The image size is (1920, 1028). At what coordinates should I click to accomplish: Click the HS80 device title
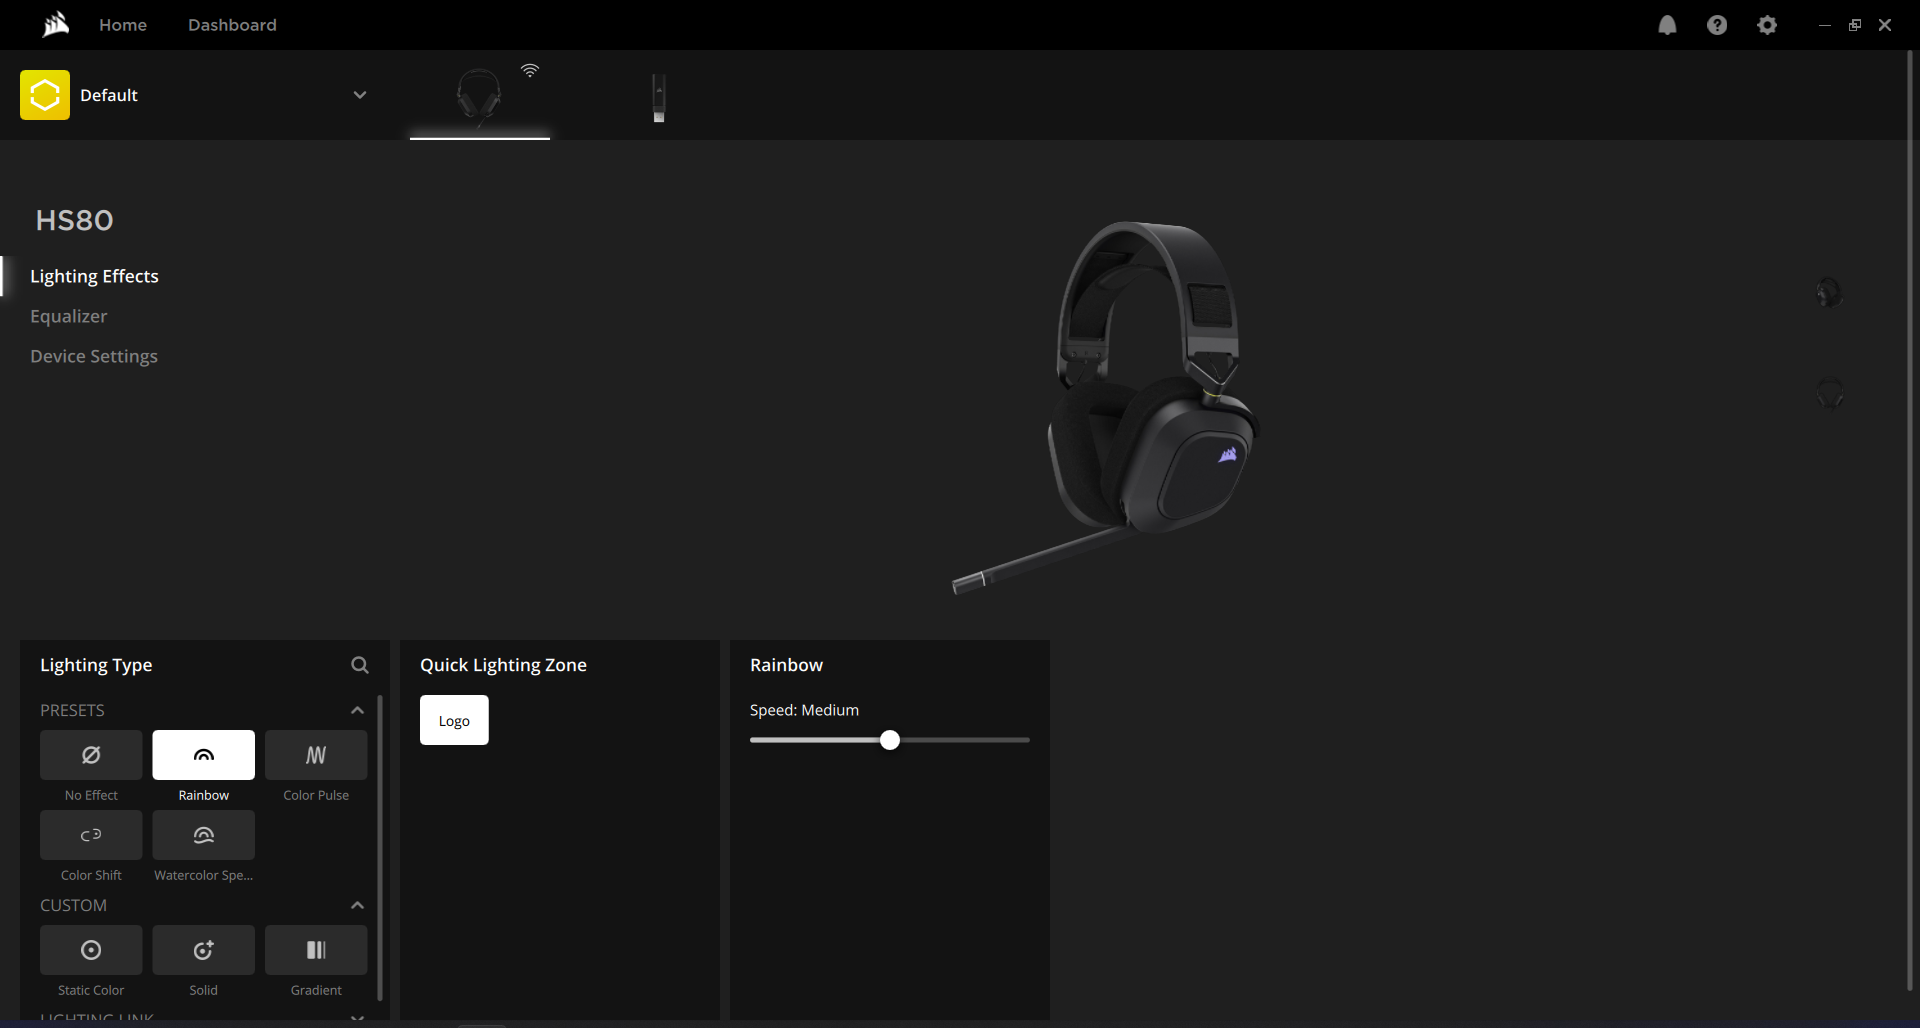75,220
